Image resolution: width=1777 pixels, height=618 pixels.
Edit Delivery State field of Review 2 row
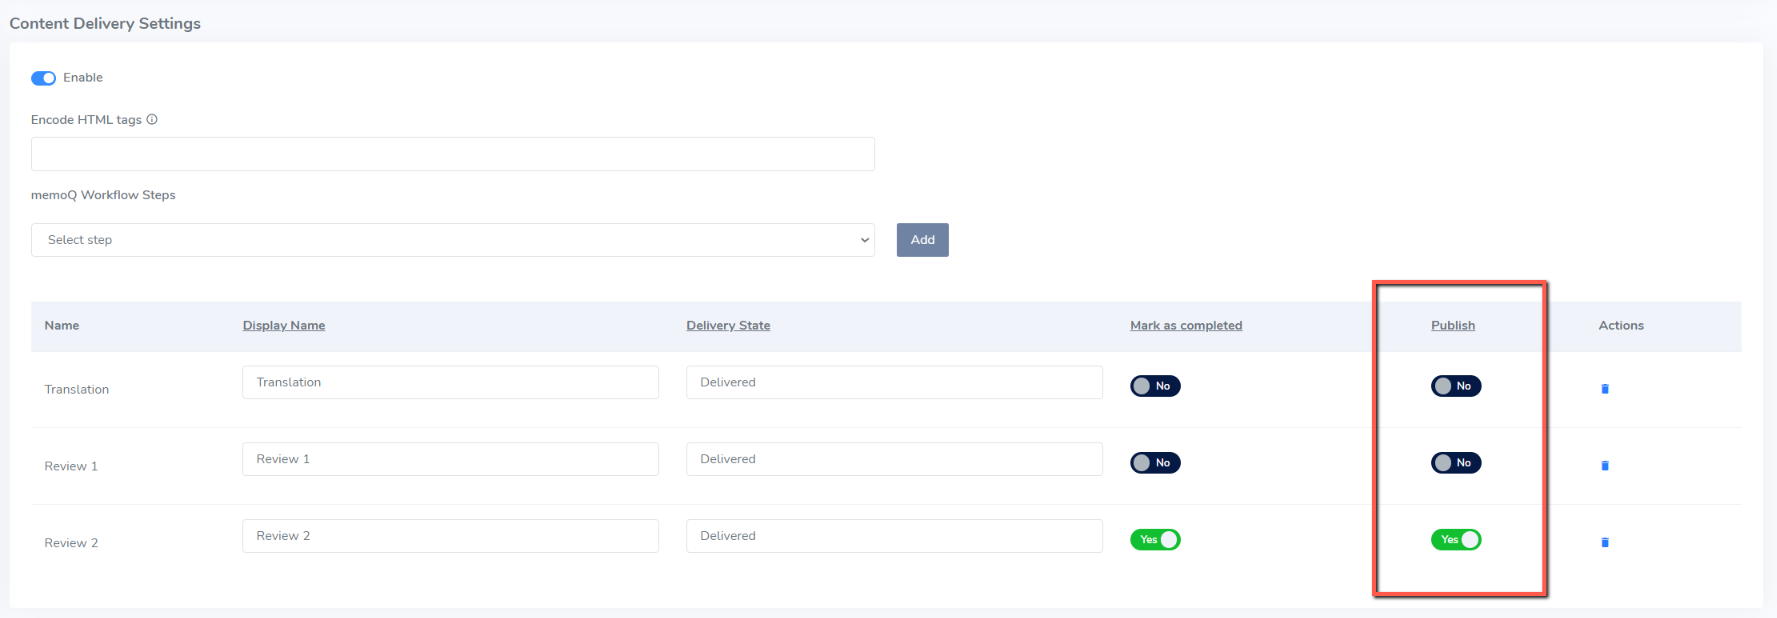(894, 536)
